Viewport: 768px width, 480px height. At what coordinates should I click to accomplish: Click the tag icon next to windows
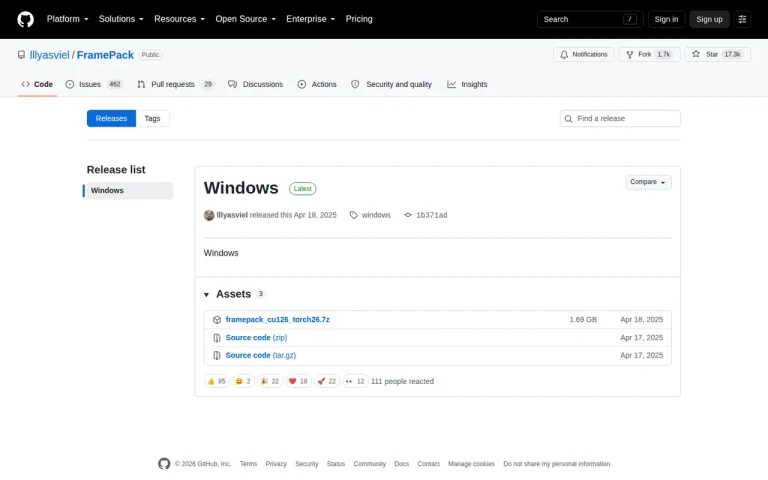[x=354, y=215]
